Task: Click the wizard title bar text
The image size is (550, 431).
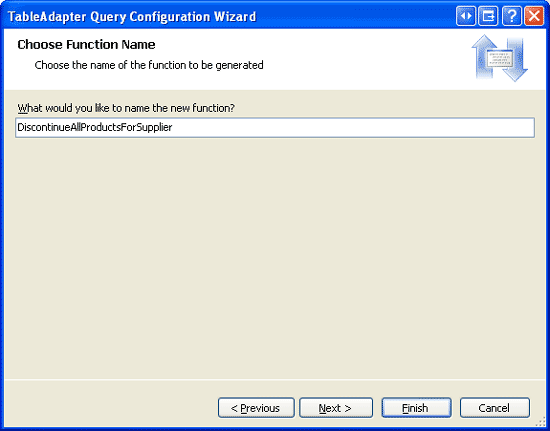Action: 132,16
